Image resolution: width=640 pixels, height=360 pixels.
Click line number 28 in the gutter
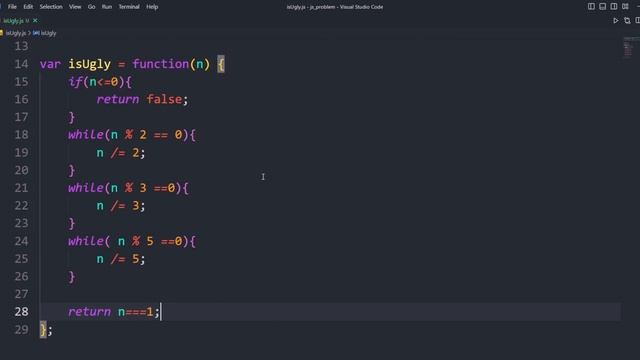coord(21,312)
